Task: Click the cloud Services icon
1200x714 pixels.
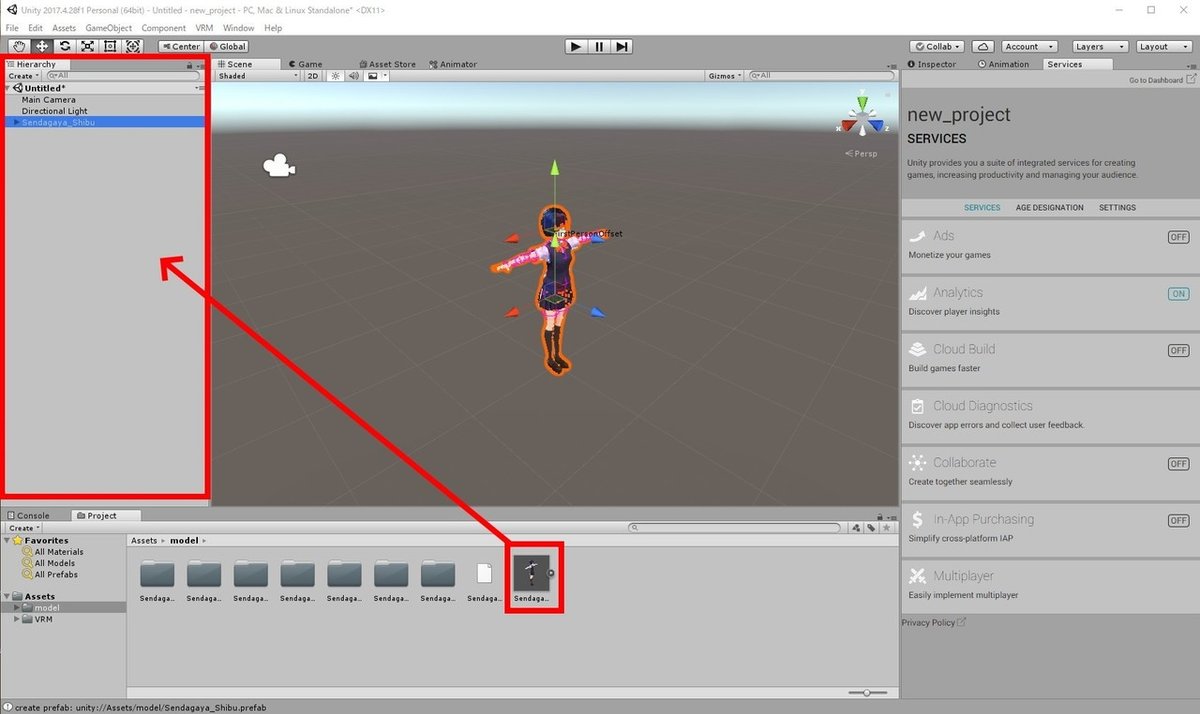Action: (x=984, y=46)
